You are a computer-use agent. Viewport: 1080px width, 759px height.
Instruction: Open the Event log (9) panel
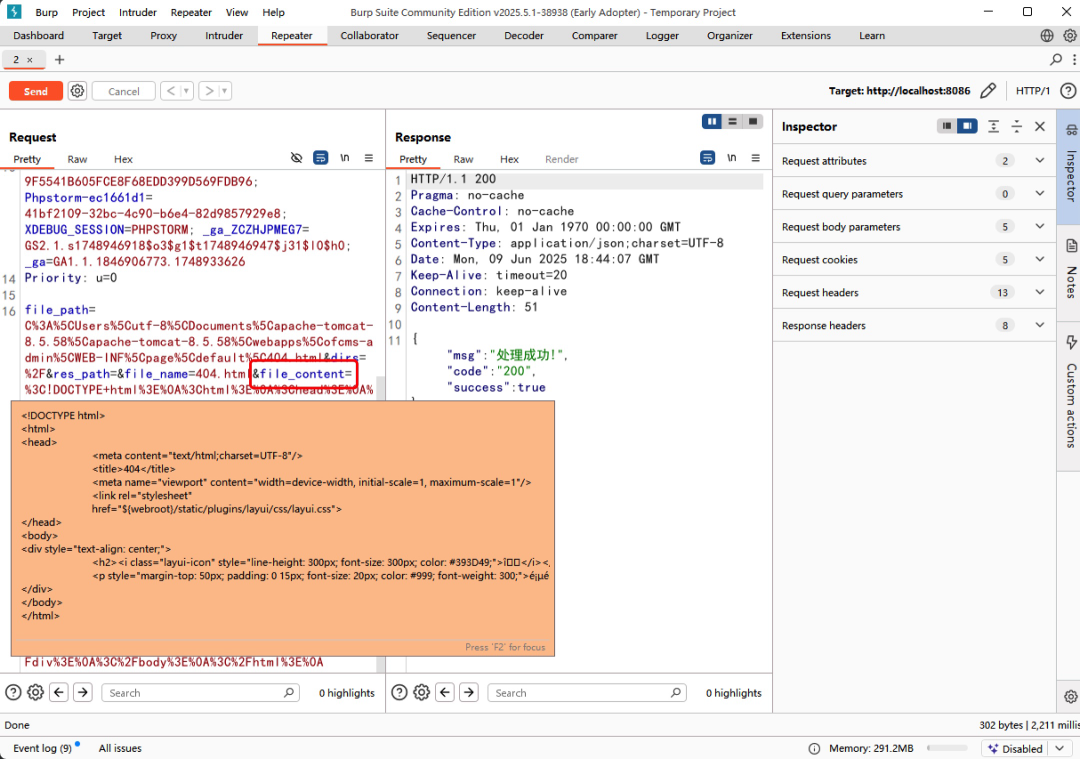43,748
